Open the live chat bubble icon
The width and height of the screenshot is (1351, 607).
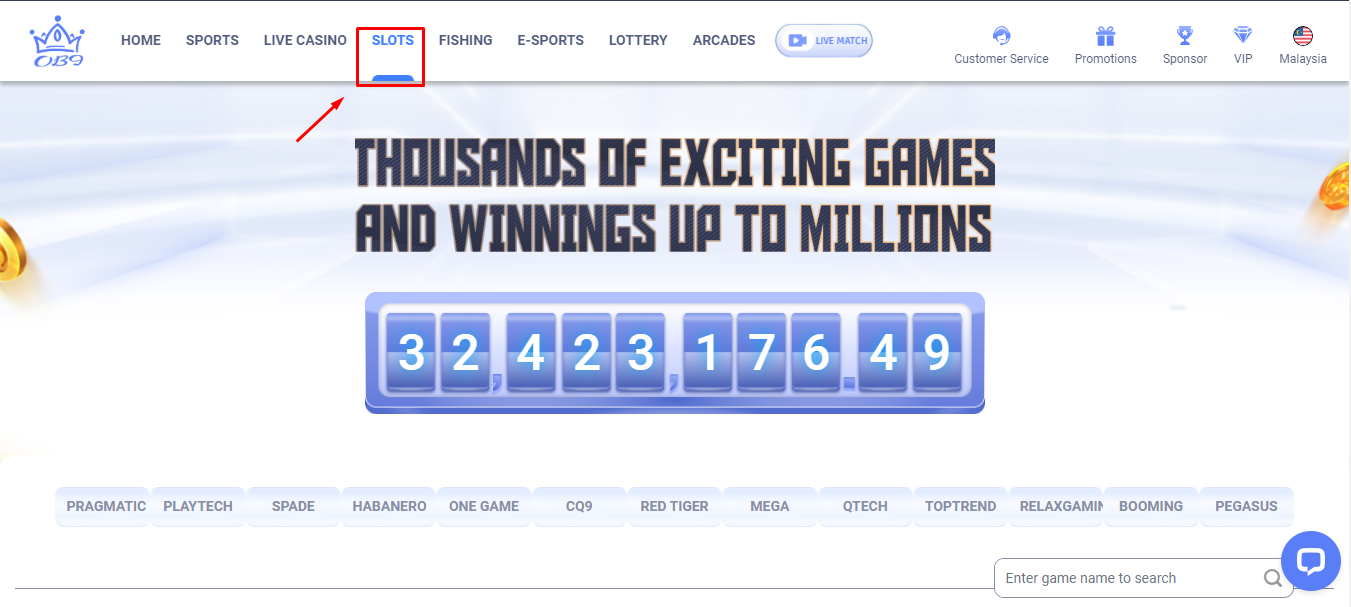pyautogui.click(x=1311, y=561)
